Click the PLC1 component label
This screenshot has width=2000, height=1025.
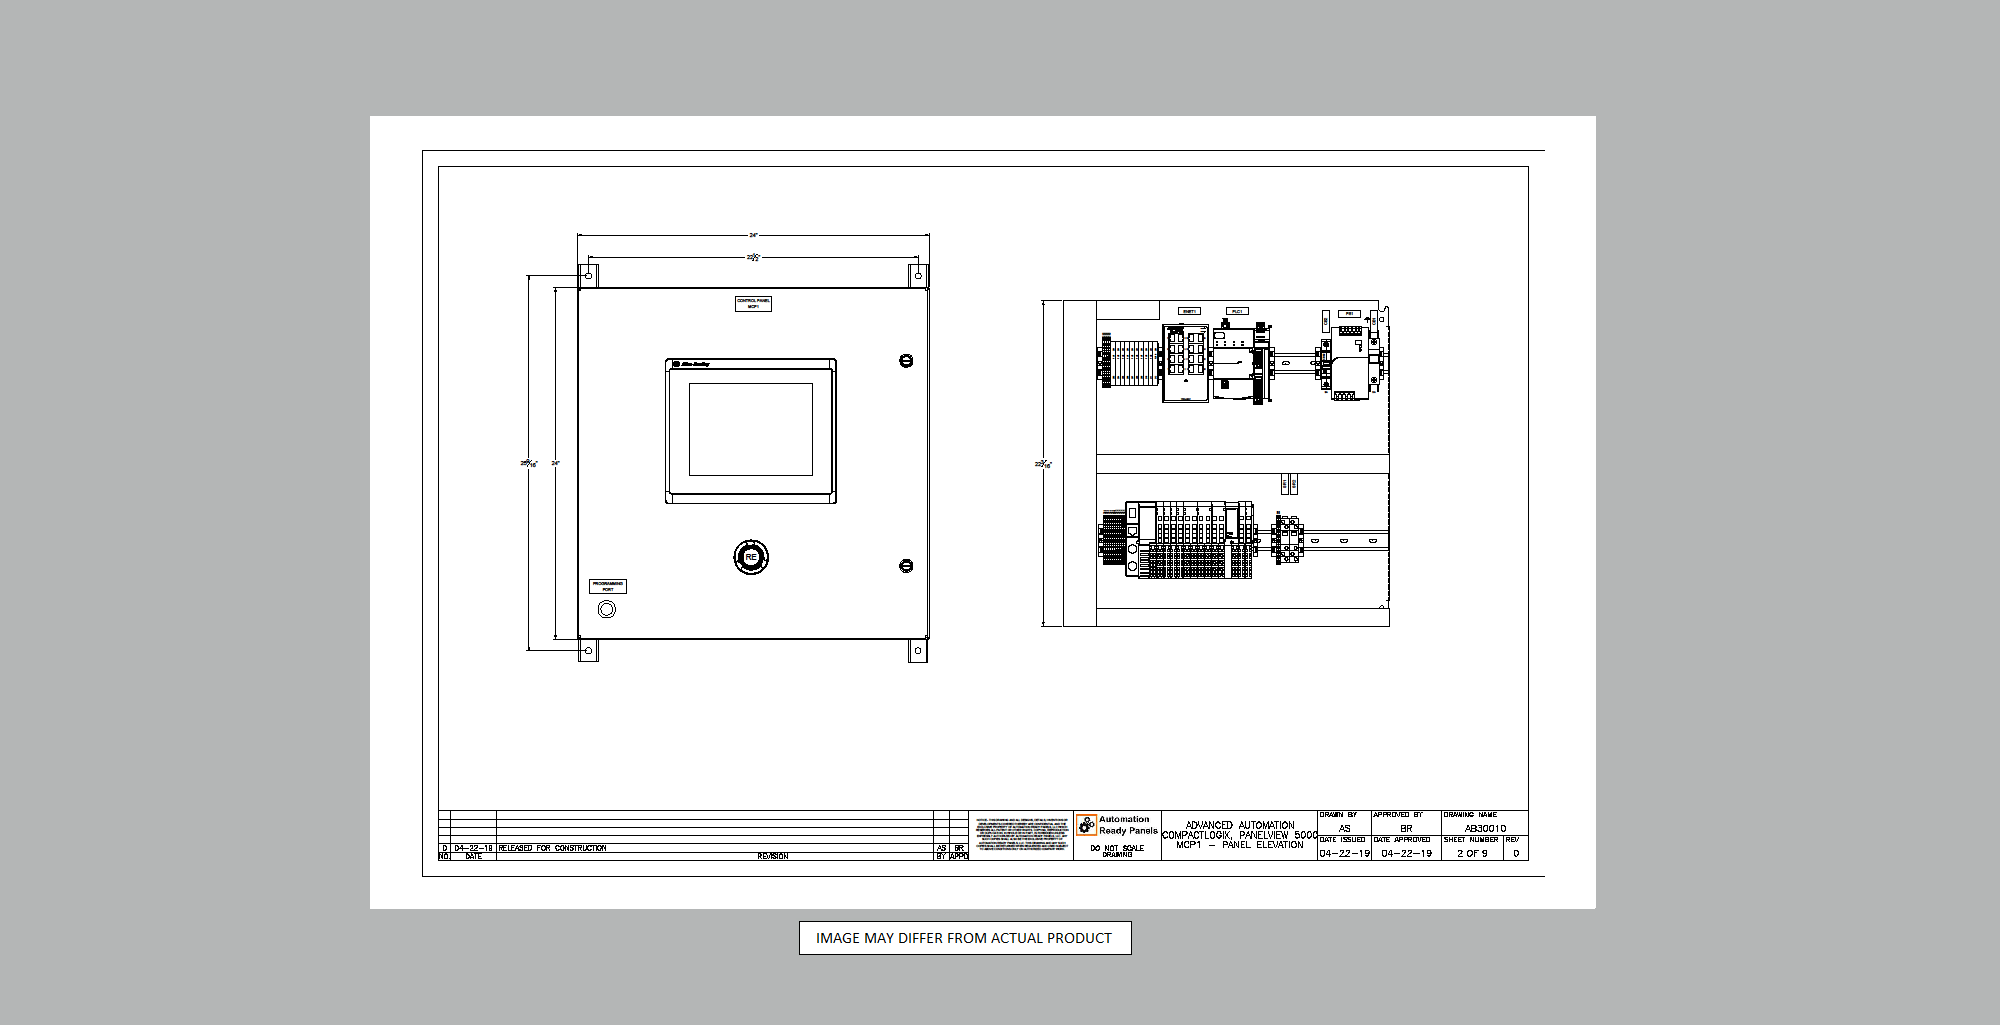point(1237,311)
